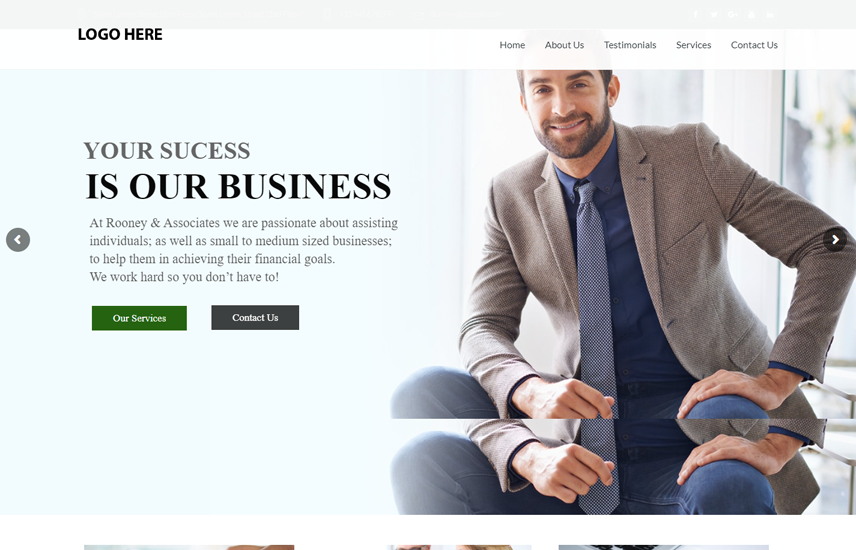Viewport: 856px width, 550px height.
Task: Click the envelope email icon
Action: (x=417, y=15)
